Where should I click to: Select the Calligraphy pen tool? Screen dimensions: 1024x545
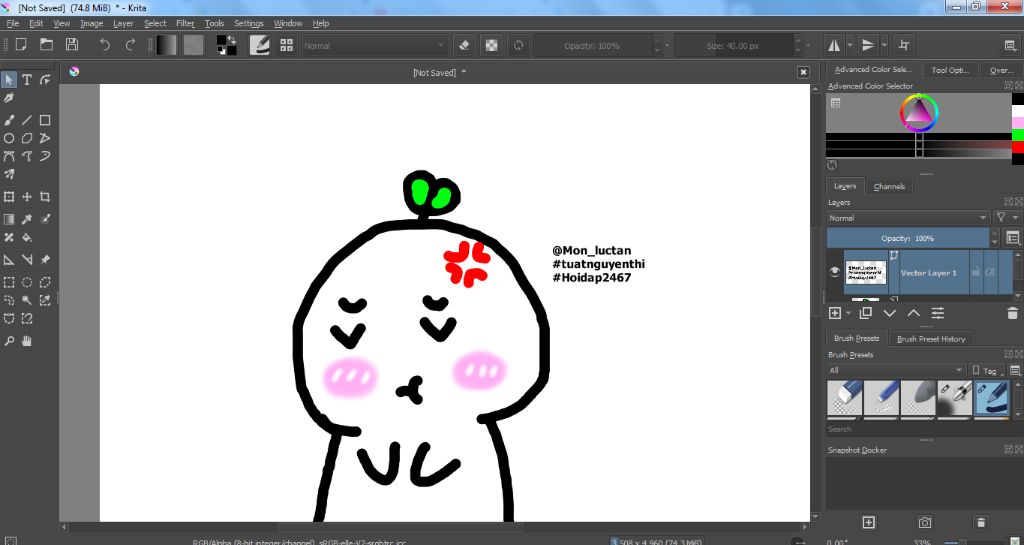(x=9, y=98)
